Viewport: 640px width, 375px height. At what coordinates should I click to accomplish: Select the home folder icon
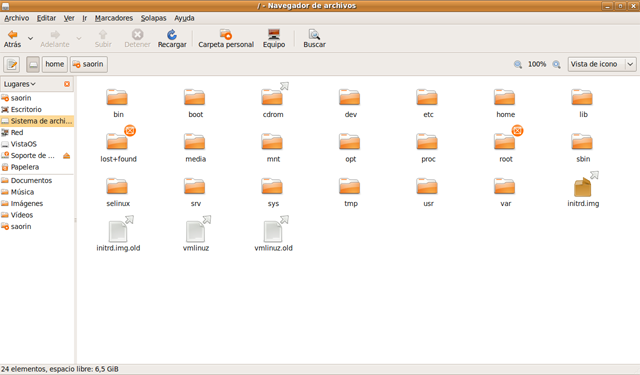505,98
